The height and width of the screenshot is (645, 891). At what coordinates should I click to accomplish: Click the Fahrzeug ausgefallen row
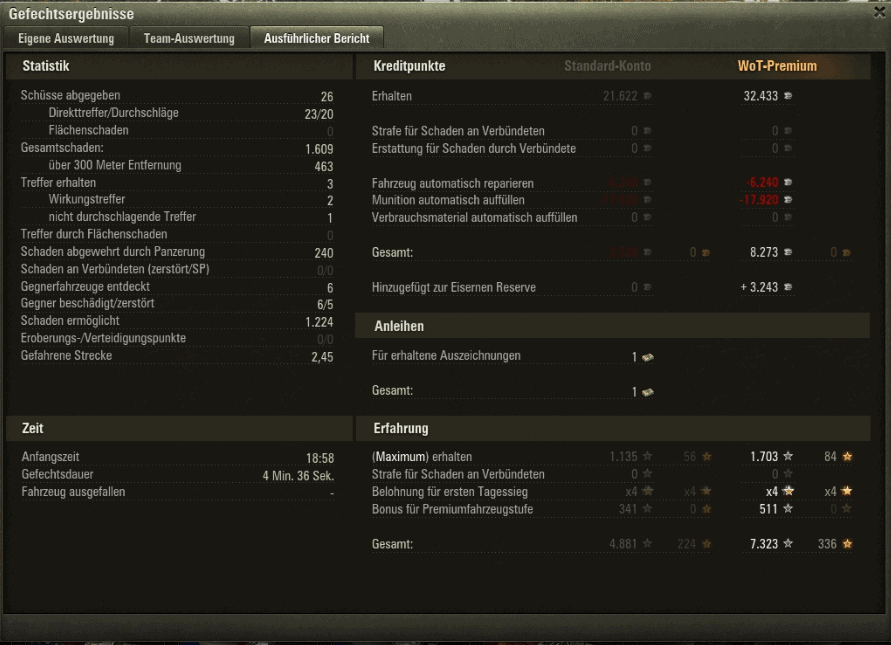[x=178, y=492]
